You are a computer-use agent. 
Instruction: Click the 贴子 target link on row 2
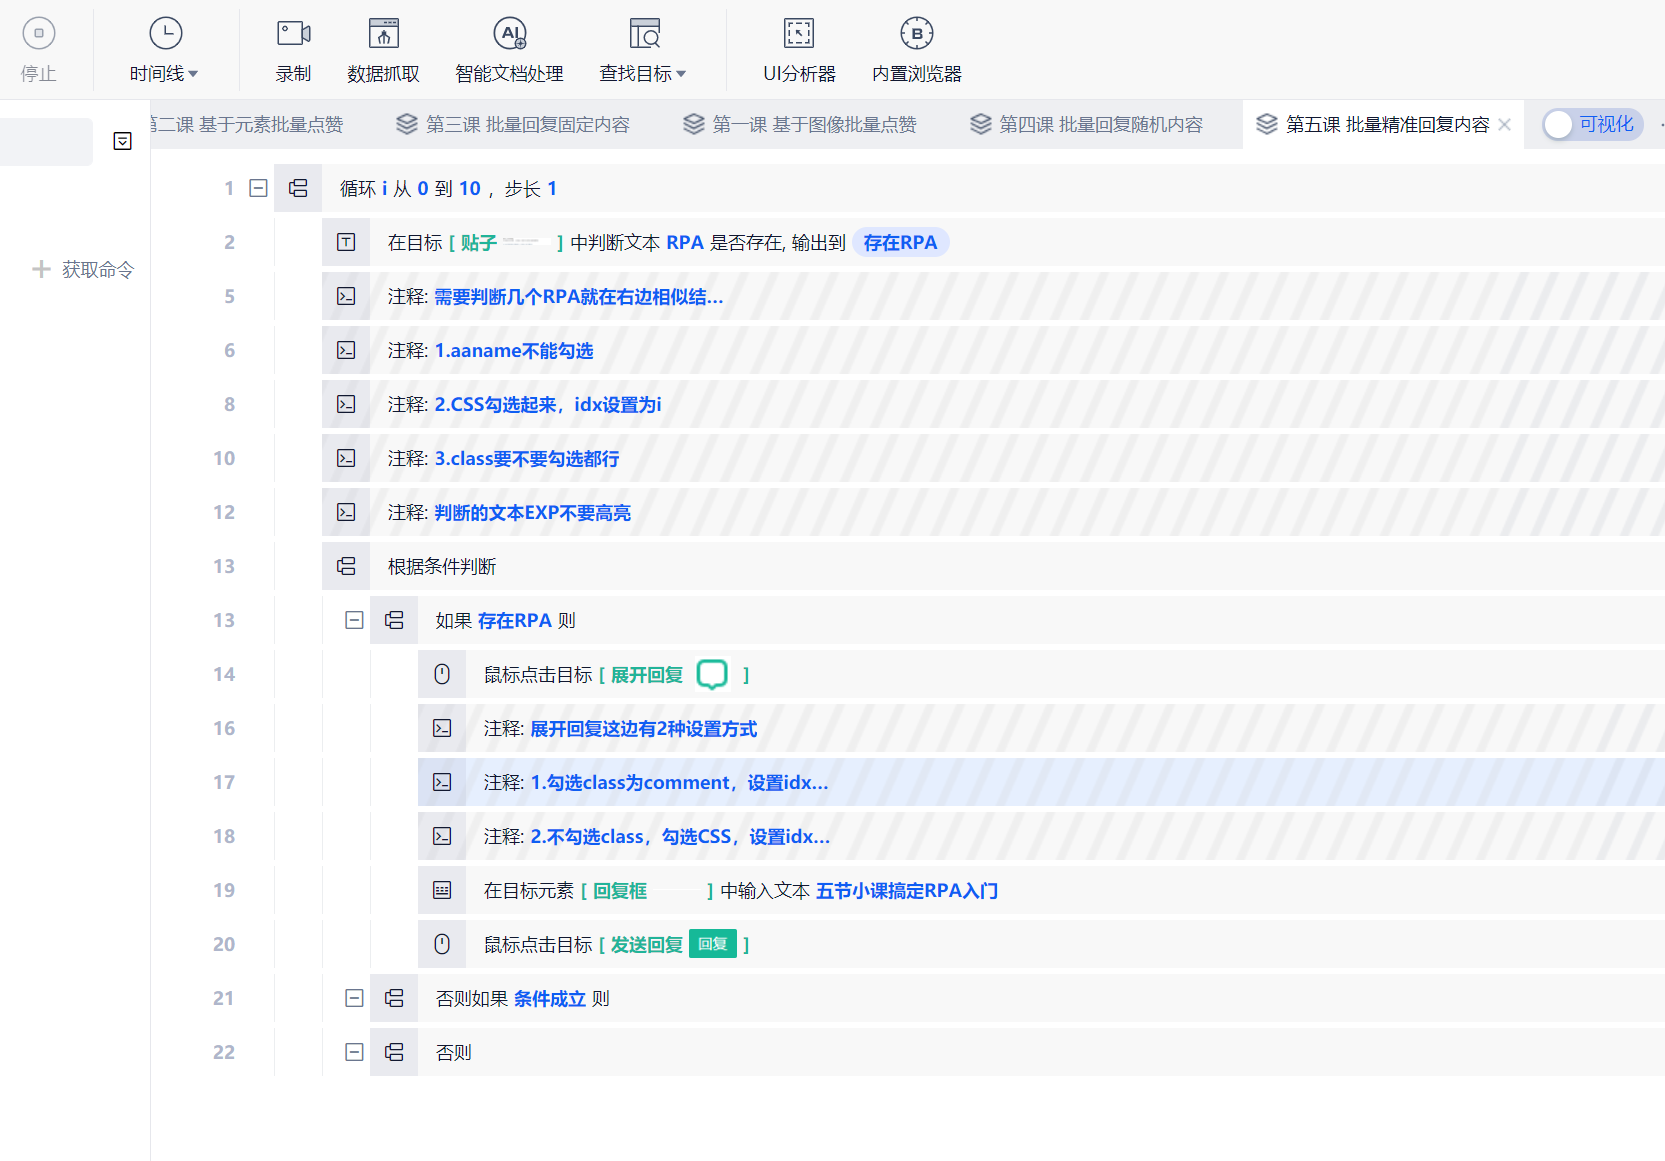coord(478,242)
